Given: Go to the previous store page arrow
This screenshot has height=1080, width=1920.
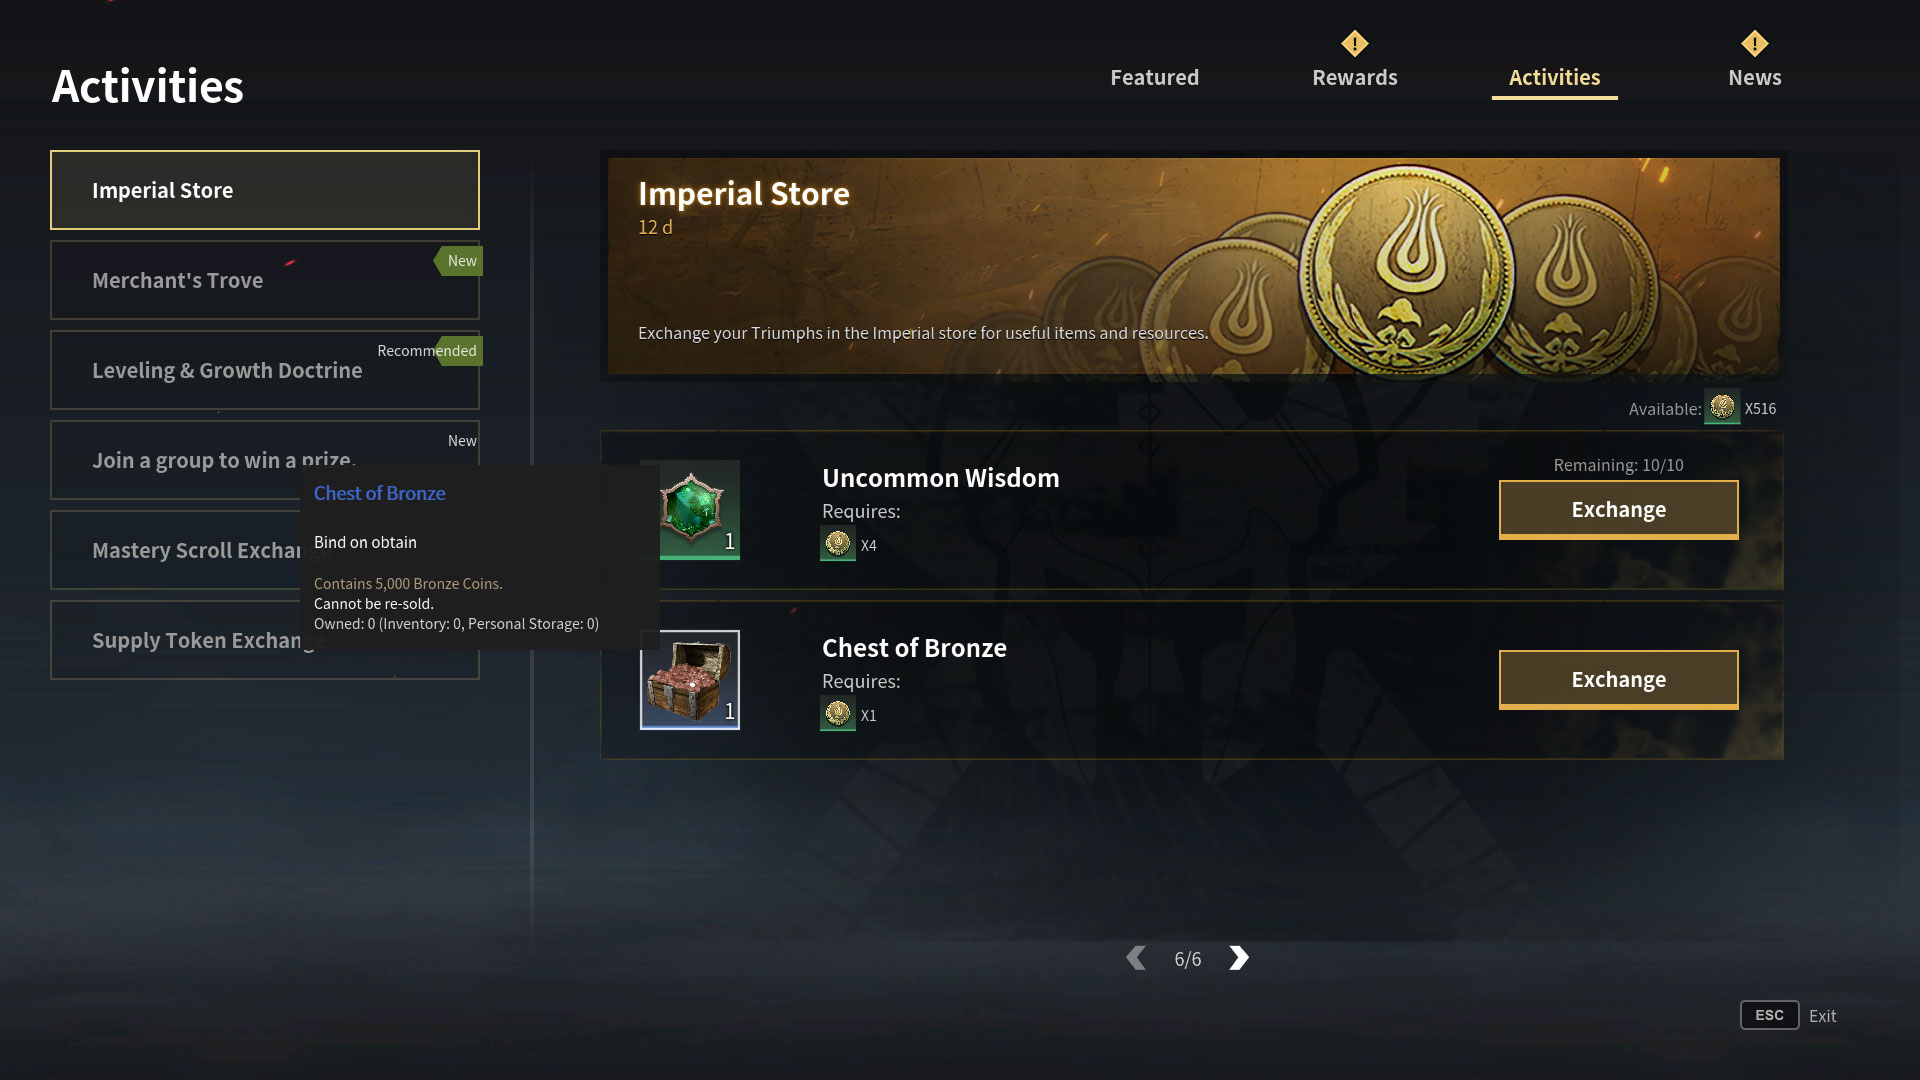Looking at the screenshot, I should 1136,958.
